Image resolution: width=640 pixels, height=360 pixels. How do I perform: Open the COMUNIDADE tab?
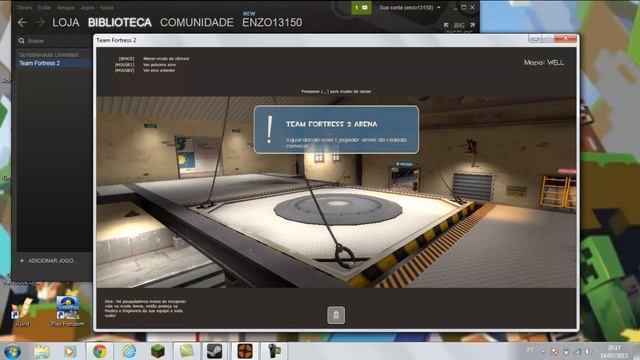[197, 23]
